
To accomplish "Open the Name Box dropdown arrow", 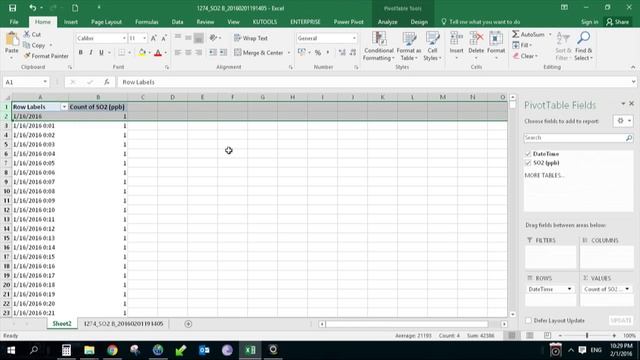I will point(45,82).
